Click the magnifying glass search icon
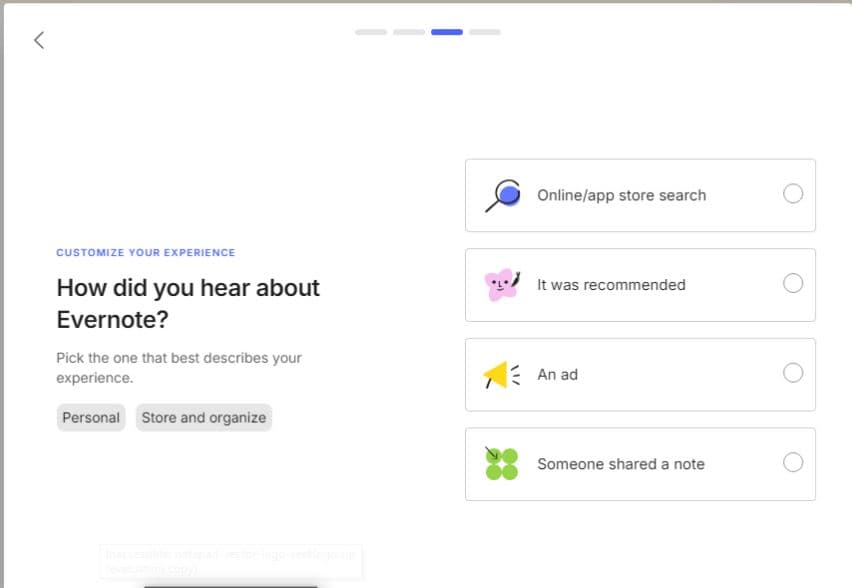Screen dimensions: 852x588 [x=502, y=195]
